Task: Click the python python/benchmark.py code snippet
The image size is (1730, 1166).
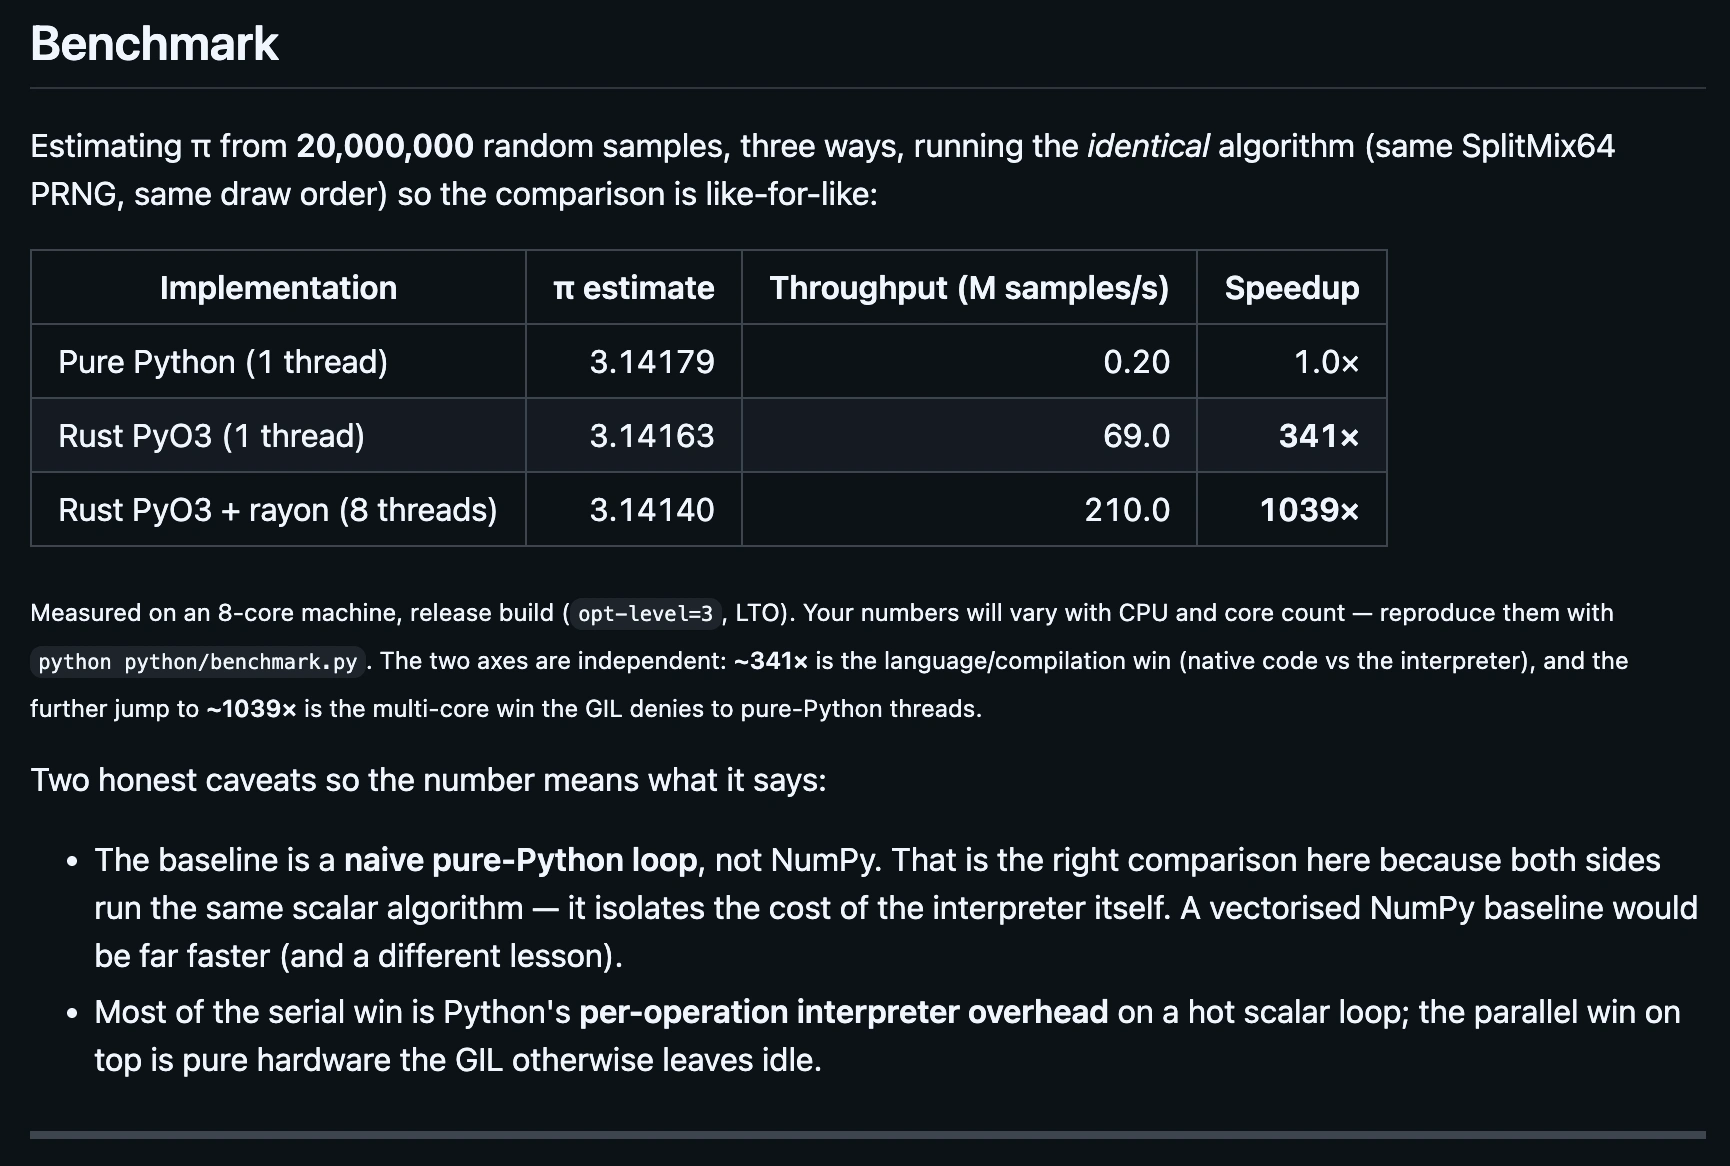Action: coord(197,661)
